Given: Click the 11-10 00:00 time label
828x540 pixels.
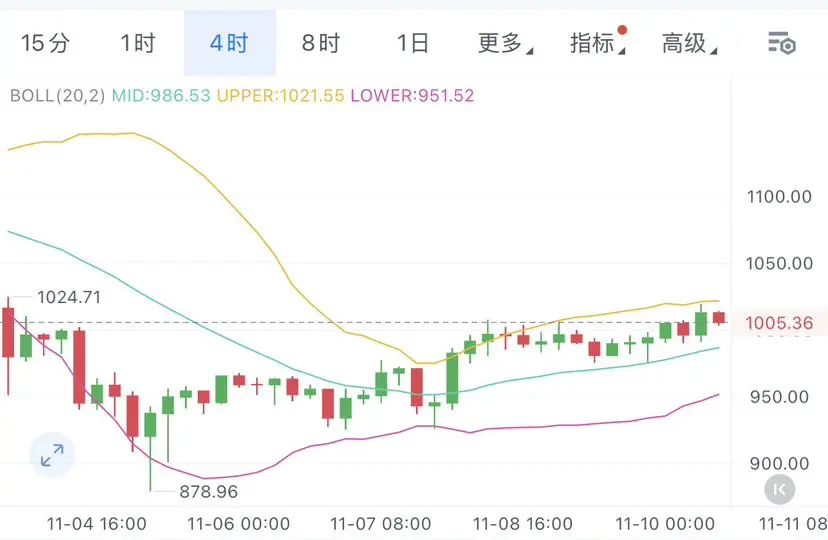Looking at the screenshot, I should pos(665,524).
